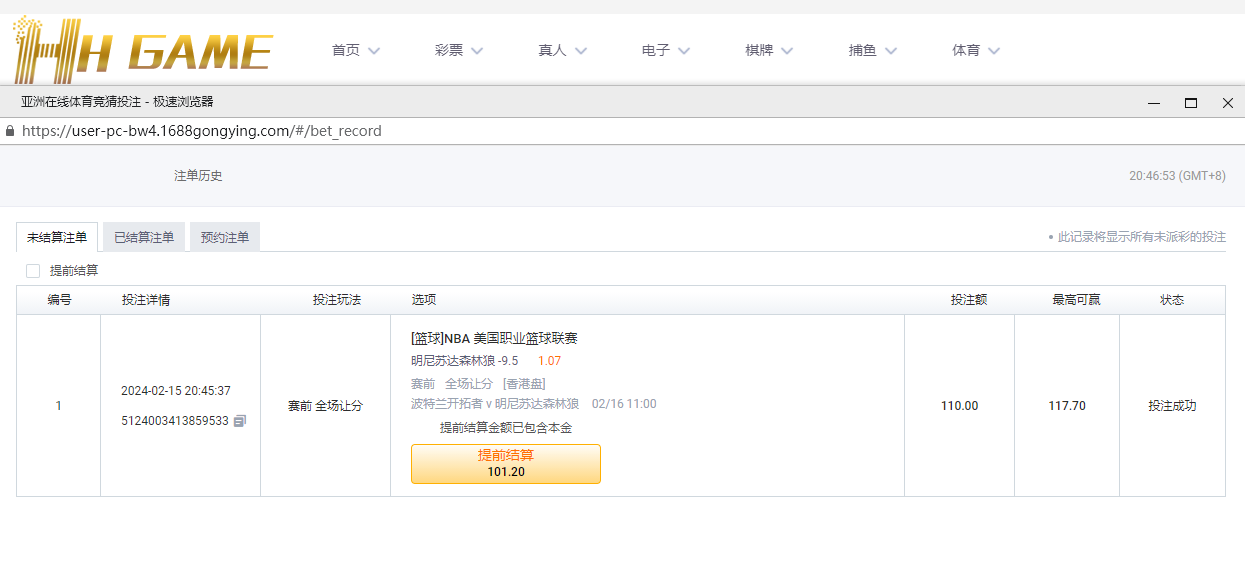Minimize the 极速浏览器 window
Image resolution: width=1245 pixels, height=574 pixels.
tap(1154, 102)
